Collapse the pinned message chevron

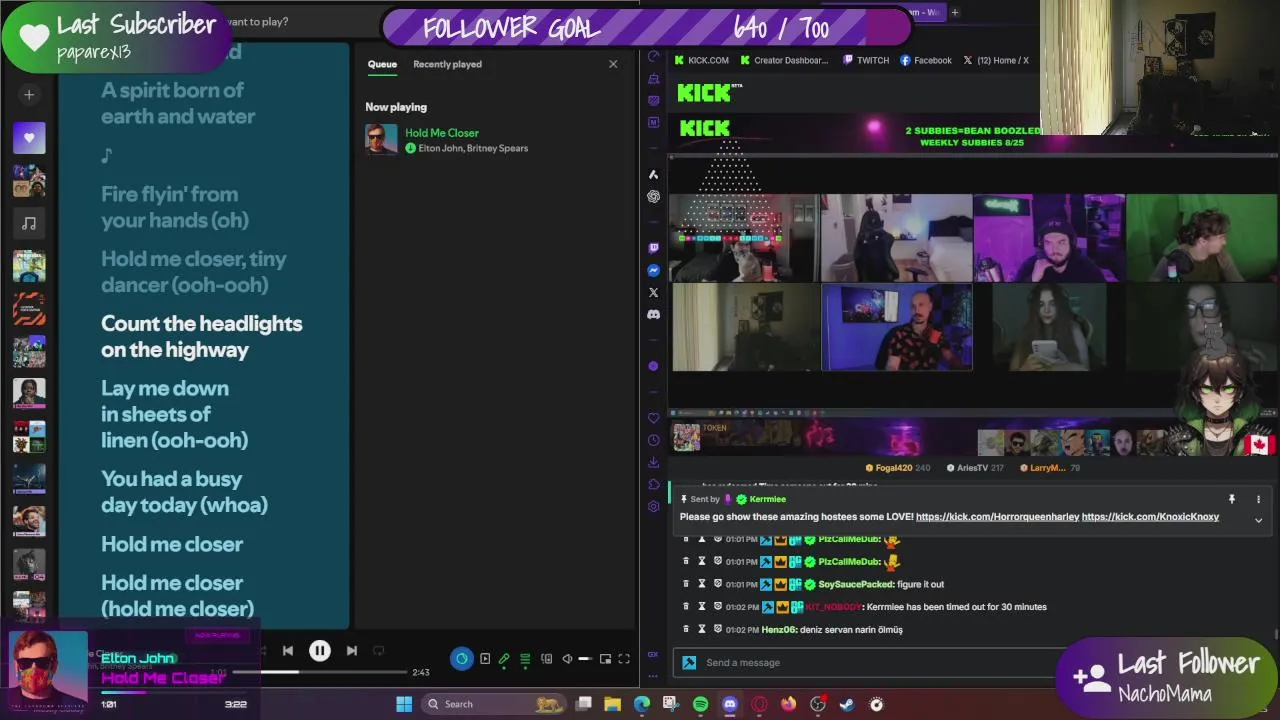pos(1258,520)
